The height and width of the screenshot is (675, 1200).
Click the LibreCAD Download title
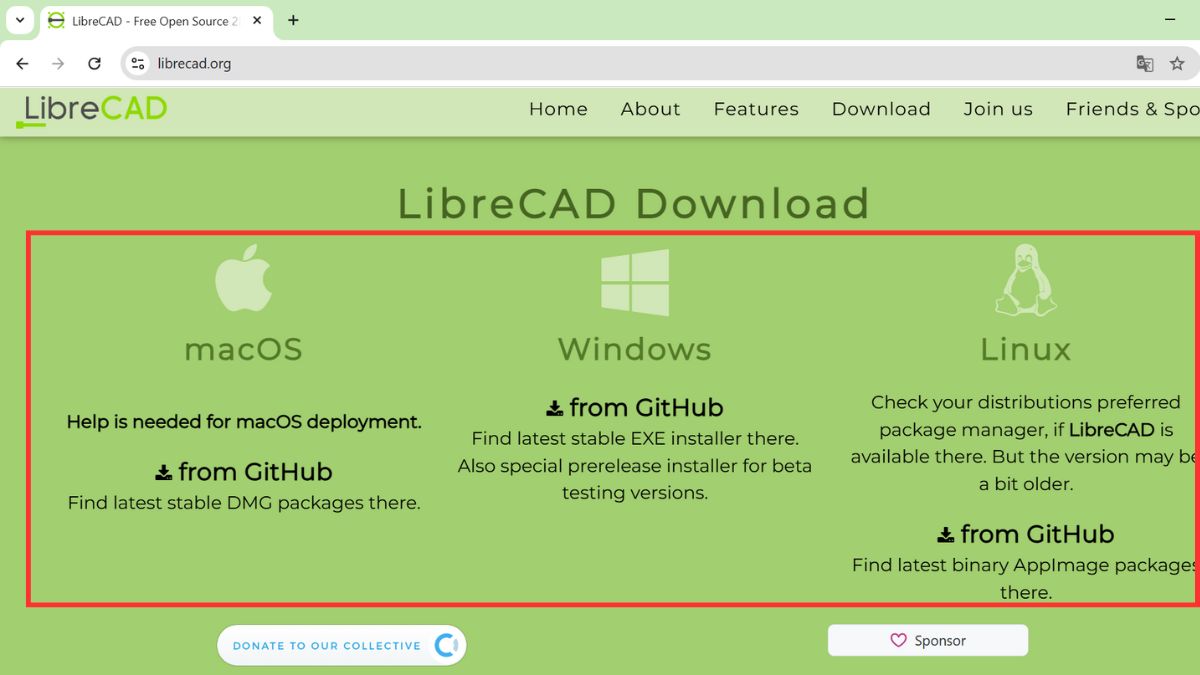click(x=634, y=204)
